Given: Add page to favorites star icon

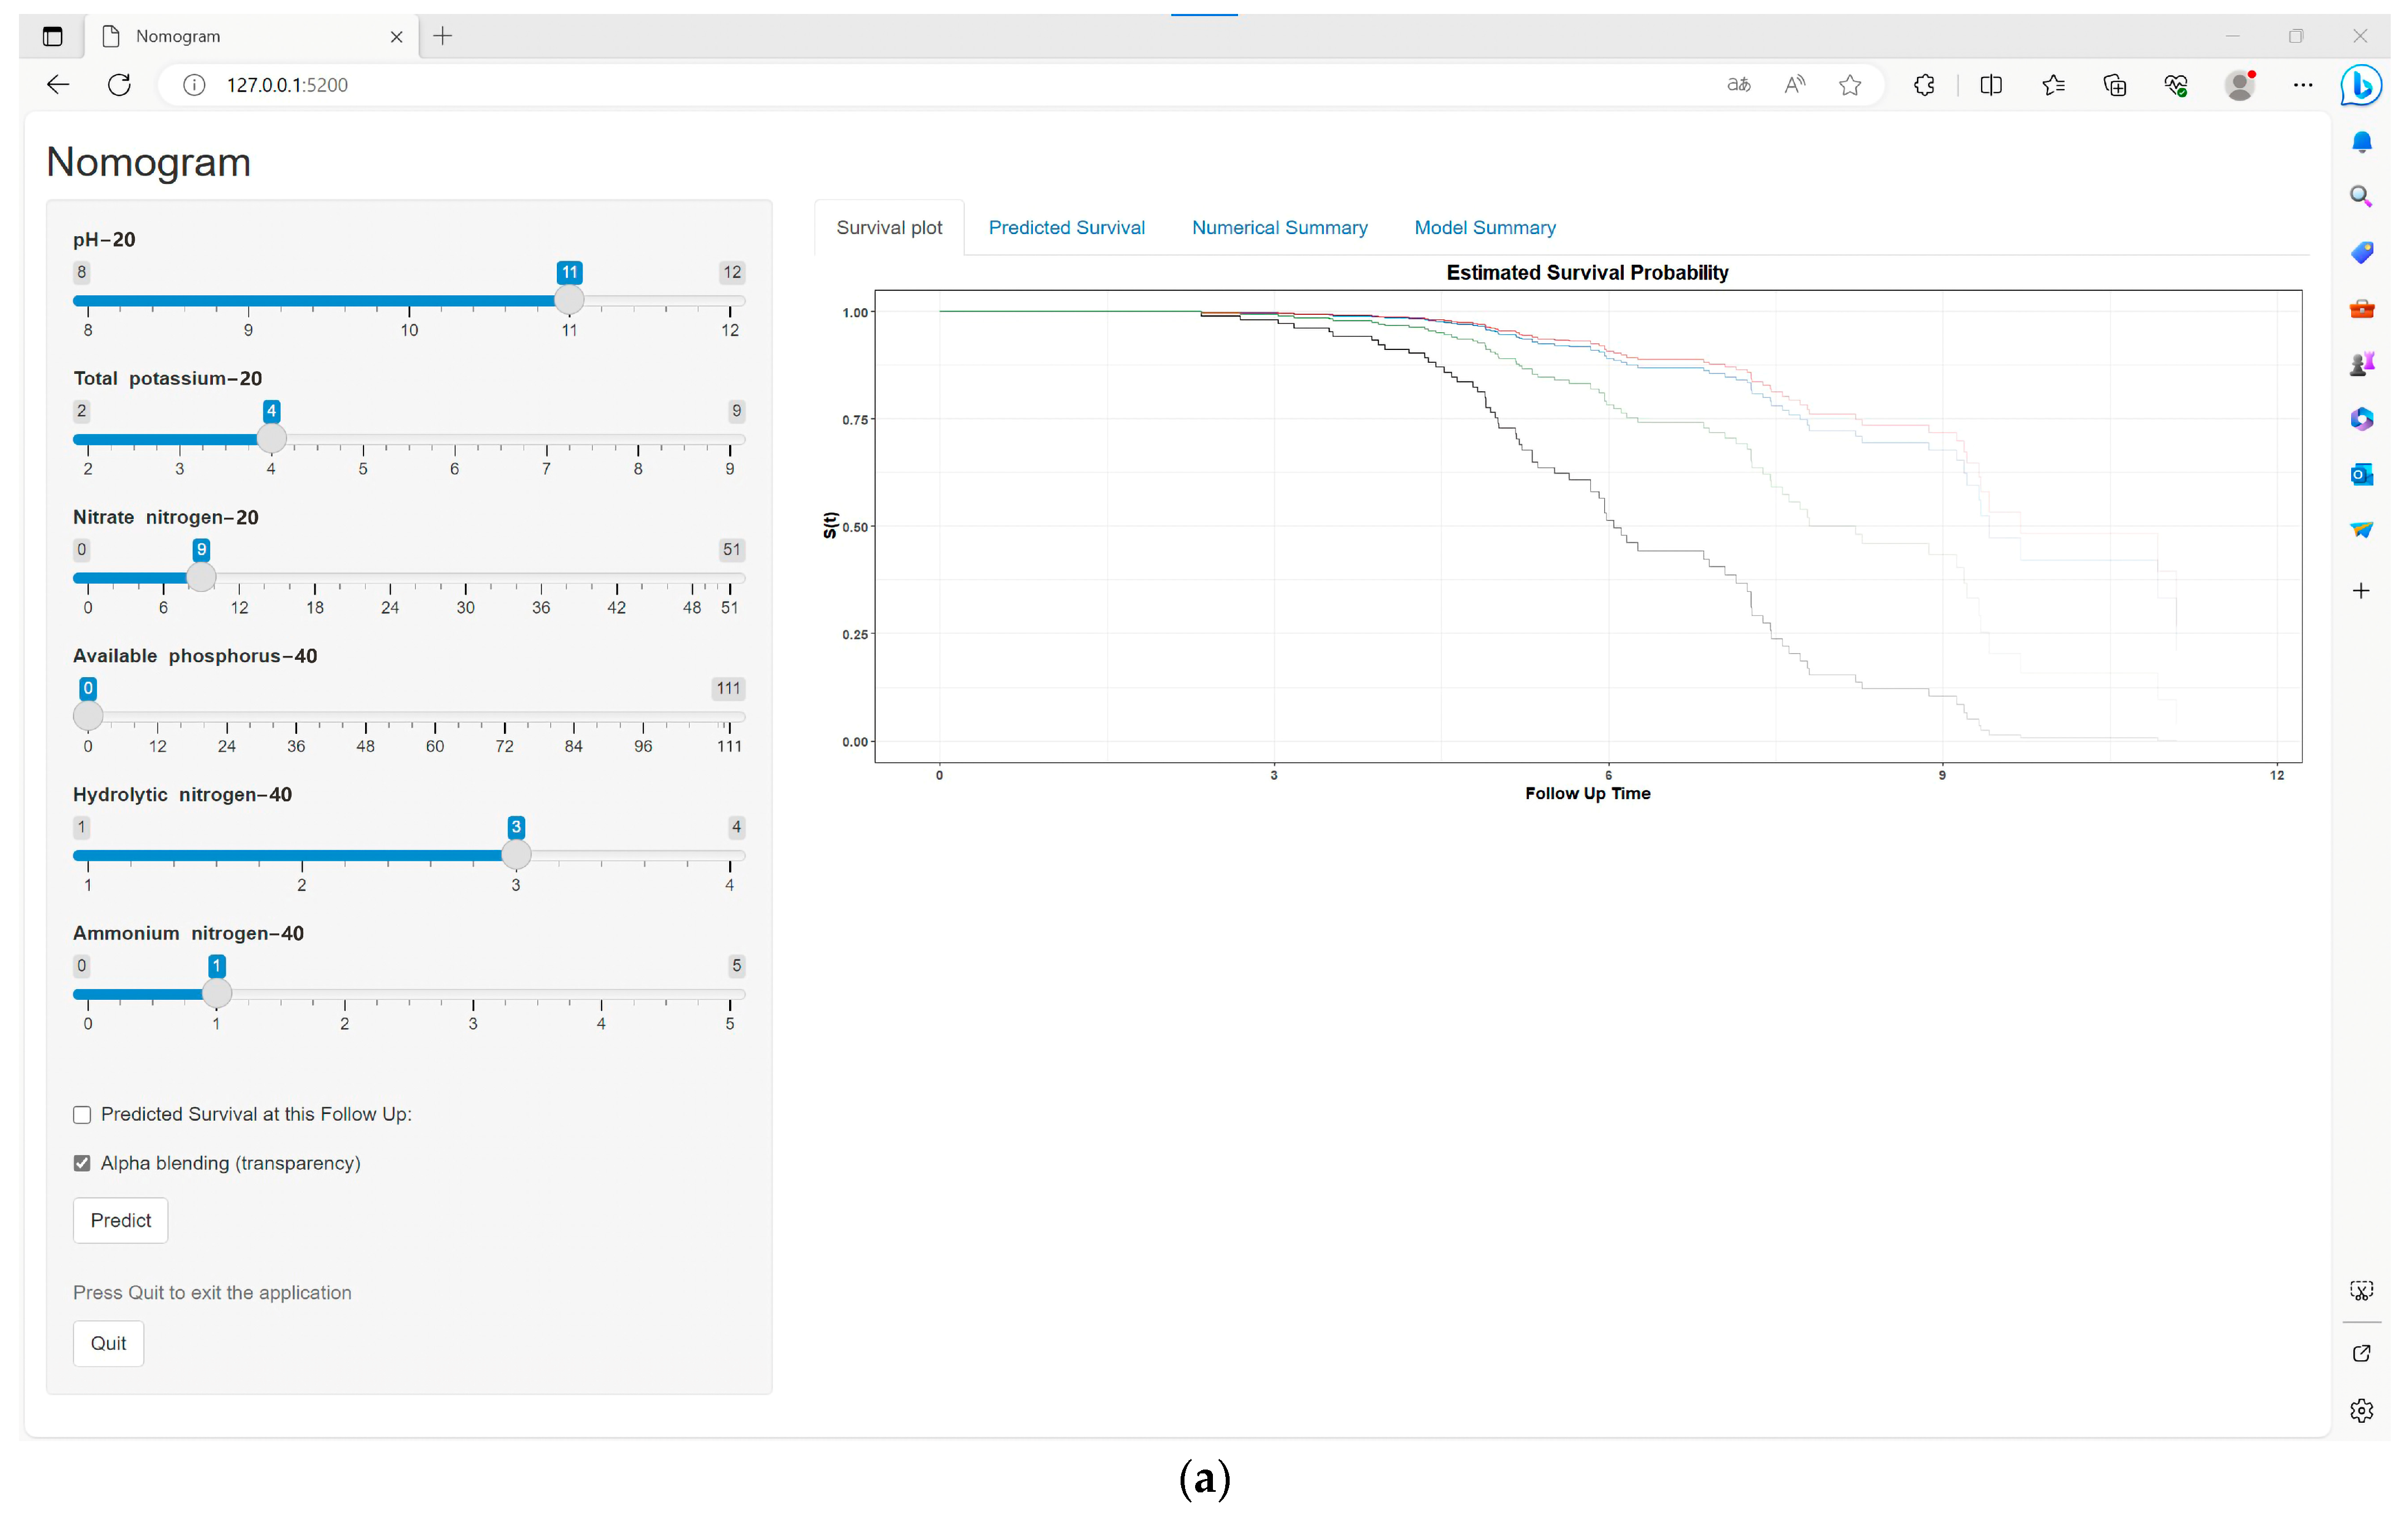Looking at the screenshot, I should pyautogui.click(x=1849, y=85).
